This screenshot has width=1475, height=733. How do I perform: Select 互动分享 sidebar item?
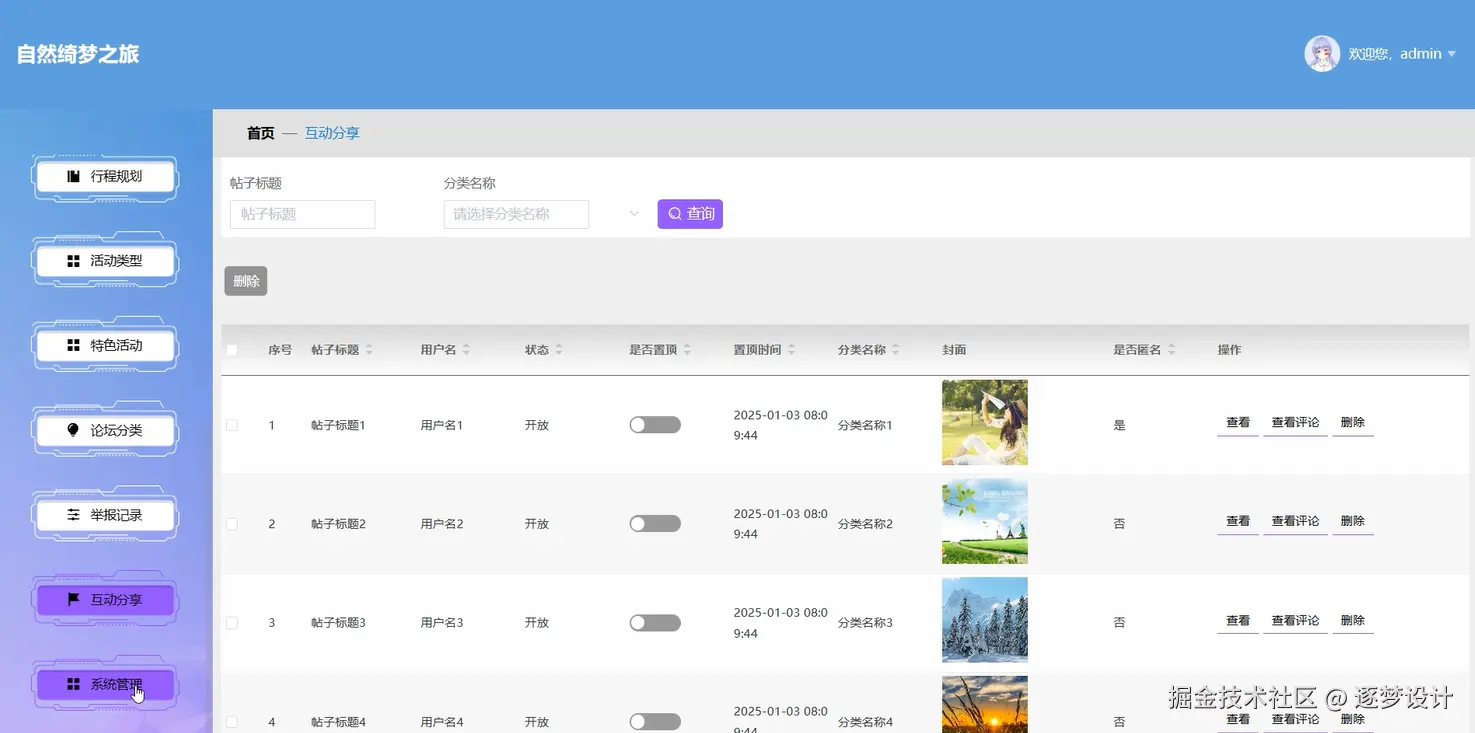pos(105,600)
